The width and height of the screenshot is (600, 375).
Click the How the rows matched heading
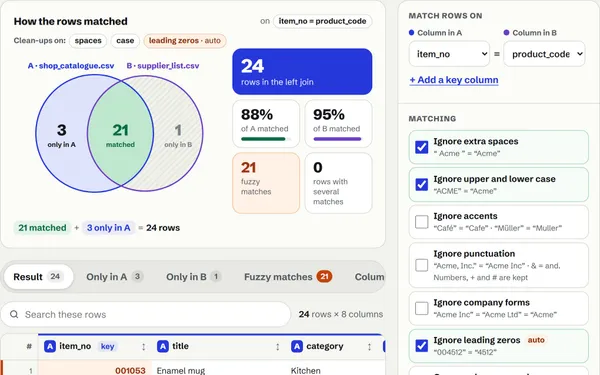point(70,21)
